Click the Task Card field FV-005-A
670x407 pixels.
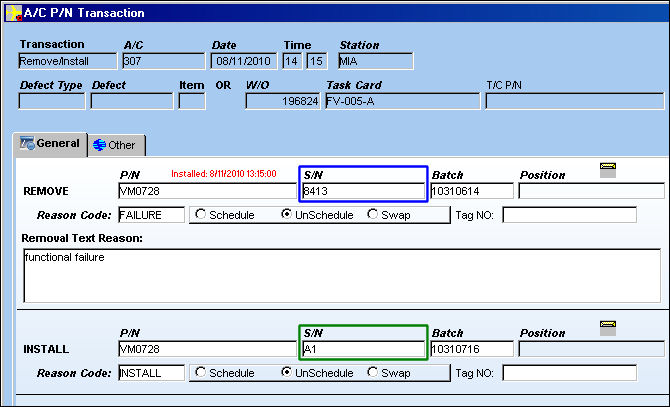[x=403, y=101]
